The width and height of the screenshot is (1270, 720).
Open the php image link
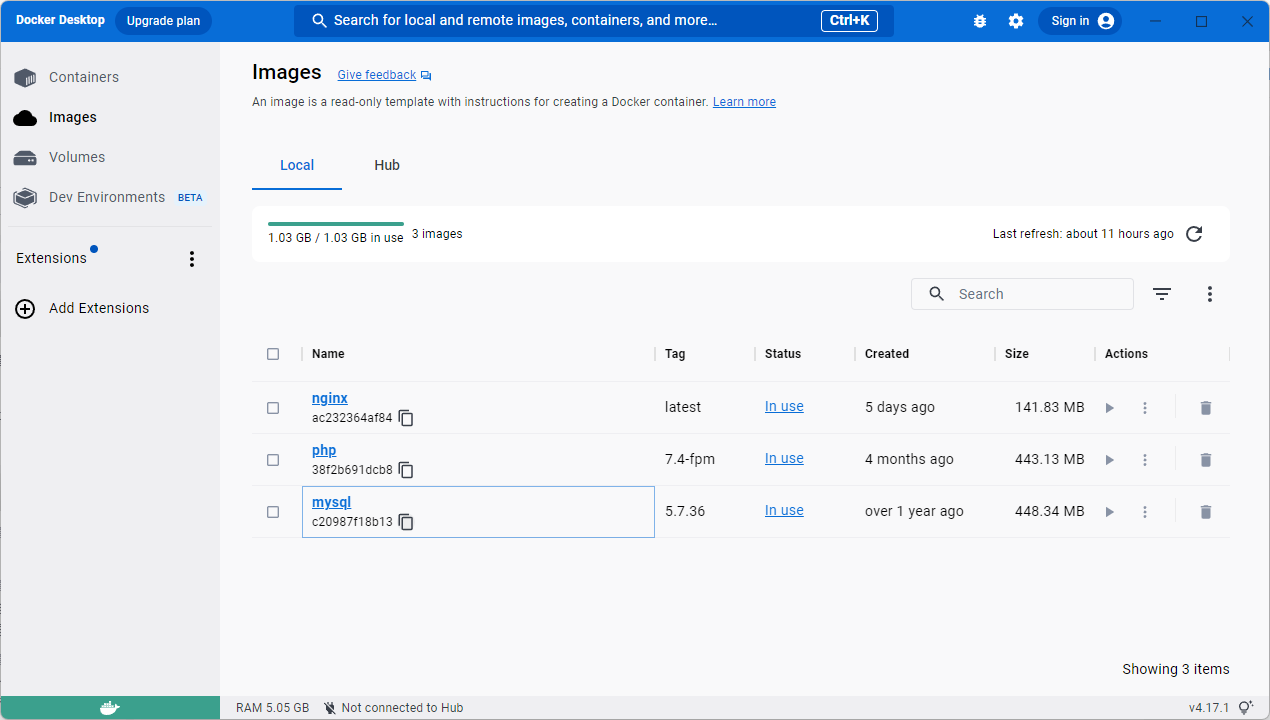[x=324, y=450]
